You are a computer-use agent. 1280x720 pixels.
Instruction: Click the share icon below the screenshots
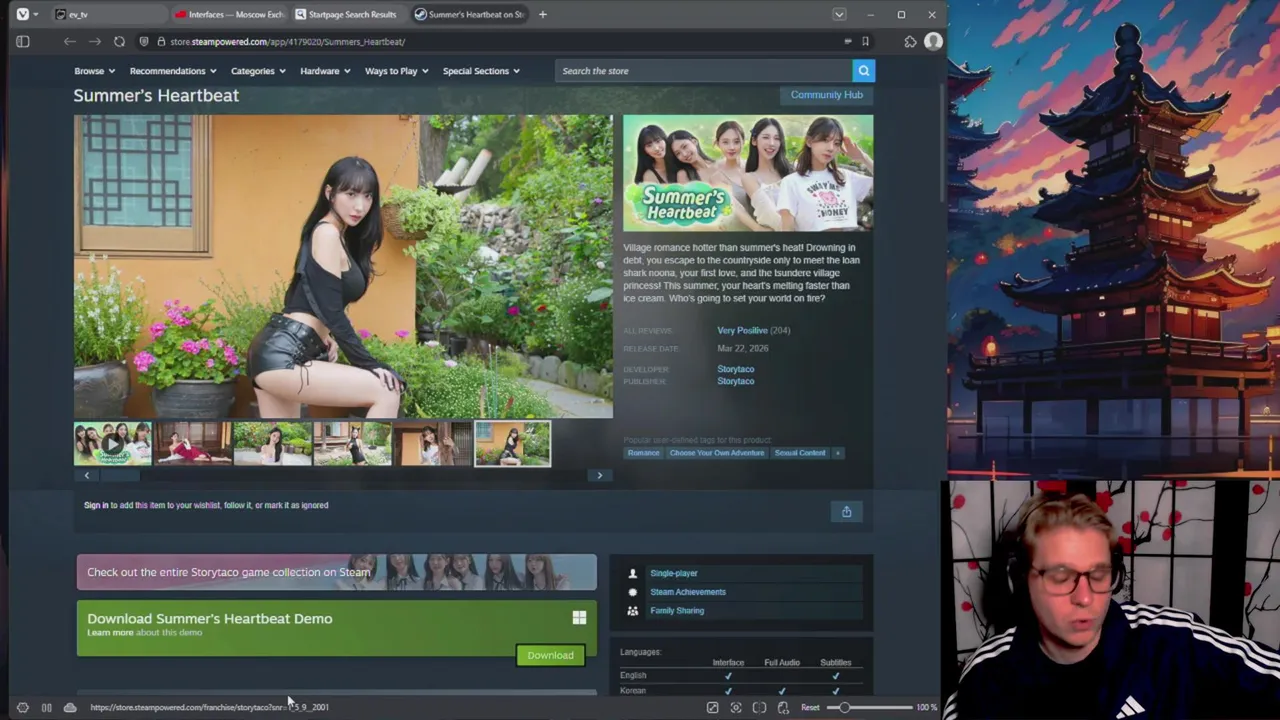[846, 512]
